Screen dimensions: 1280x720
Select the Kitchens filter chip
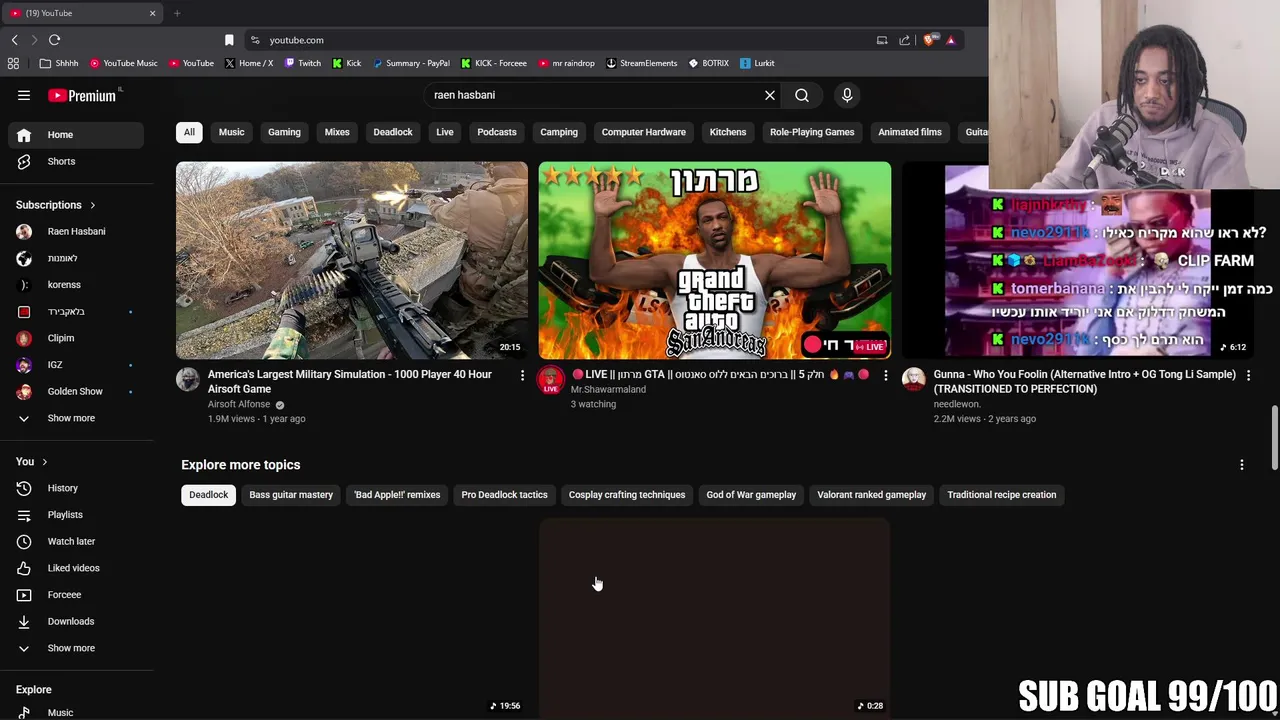tap(728, 132)
